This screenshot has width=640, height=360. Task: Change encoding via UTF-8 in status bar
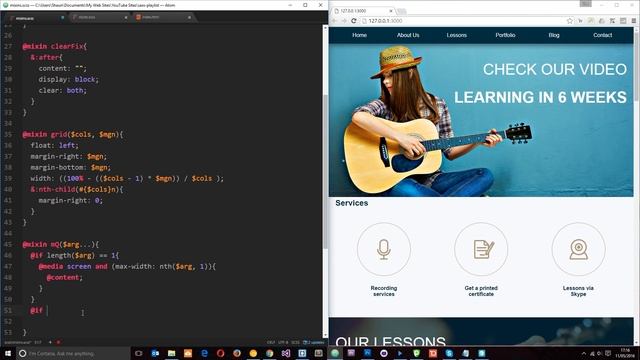[x=283, y=342]
